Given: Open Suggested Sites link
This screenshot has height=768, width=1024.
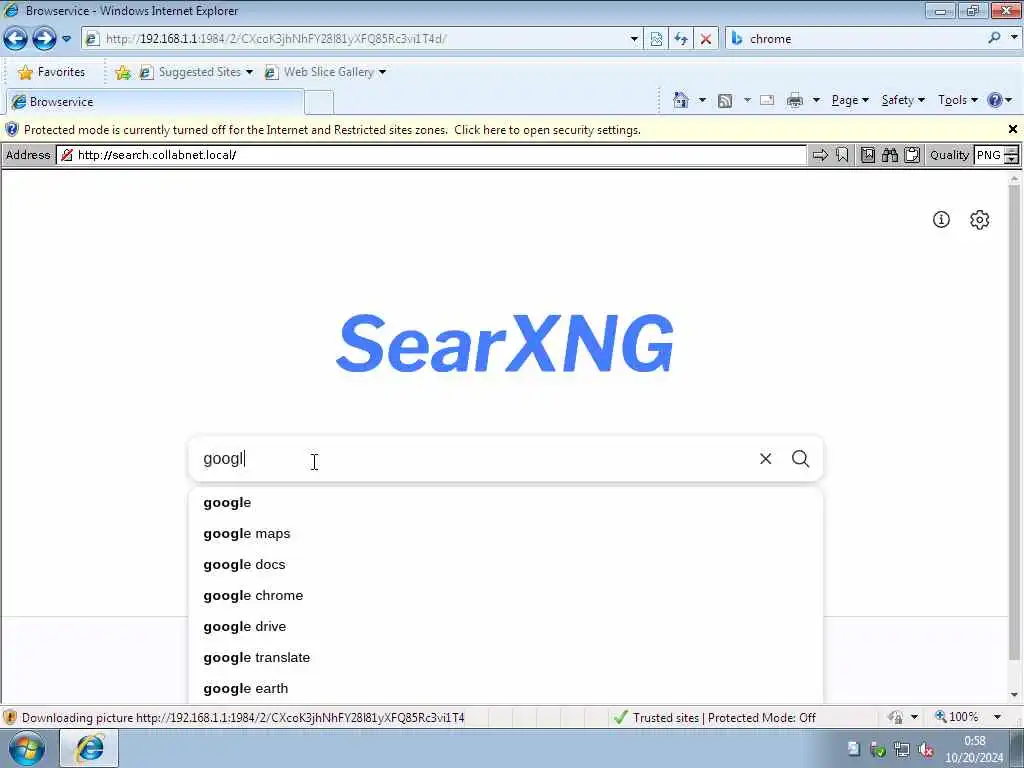Looking at the screenshot, I should click(195, 72).
